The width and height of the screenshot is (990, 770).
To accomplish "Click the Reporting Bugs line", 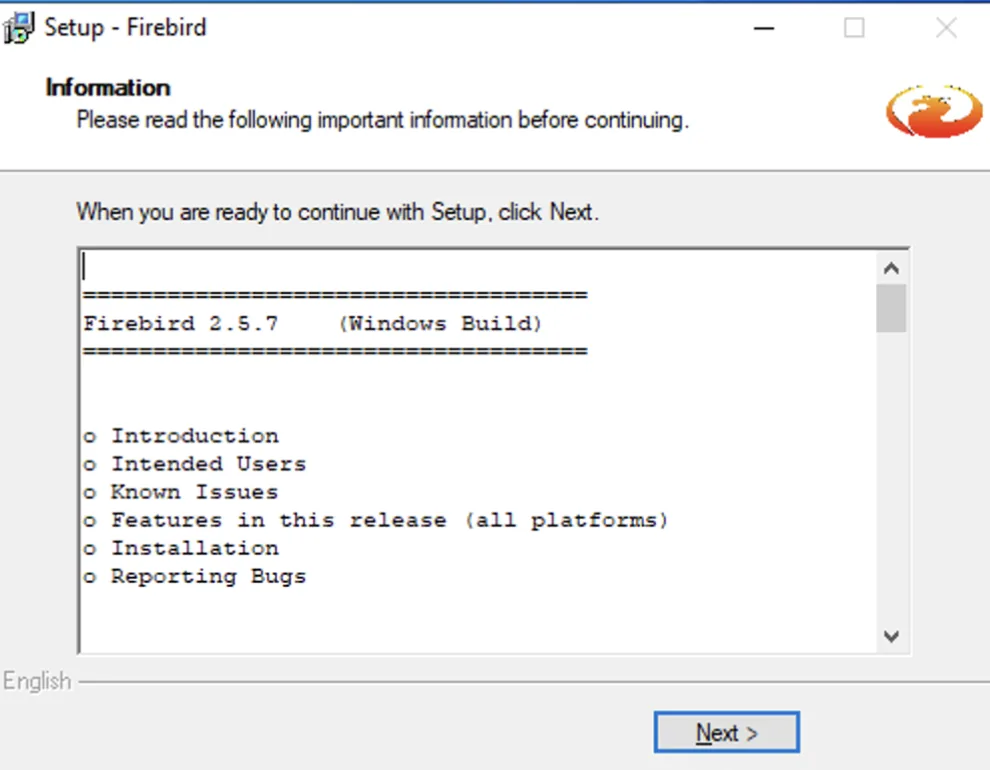I will [195, 576].
